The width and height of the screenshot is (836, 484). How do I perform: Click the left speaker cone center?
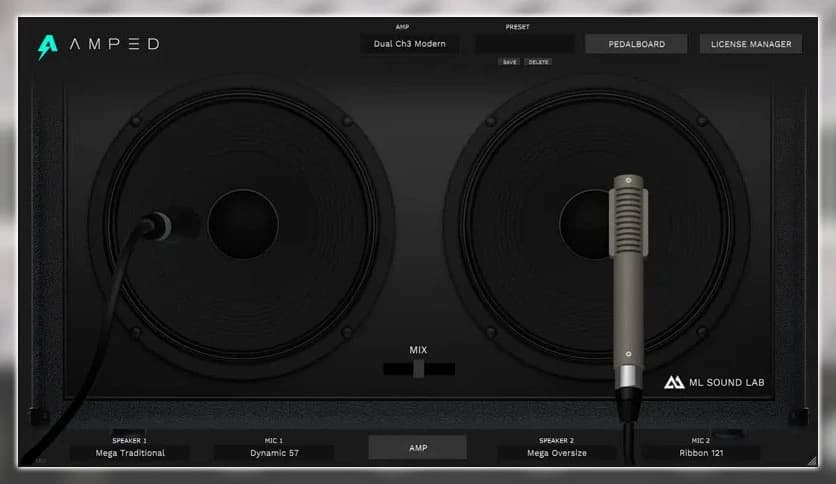coord(243,224)
